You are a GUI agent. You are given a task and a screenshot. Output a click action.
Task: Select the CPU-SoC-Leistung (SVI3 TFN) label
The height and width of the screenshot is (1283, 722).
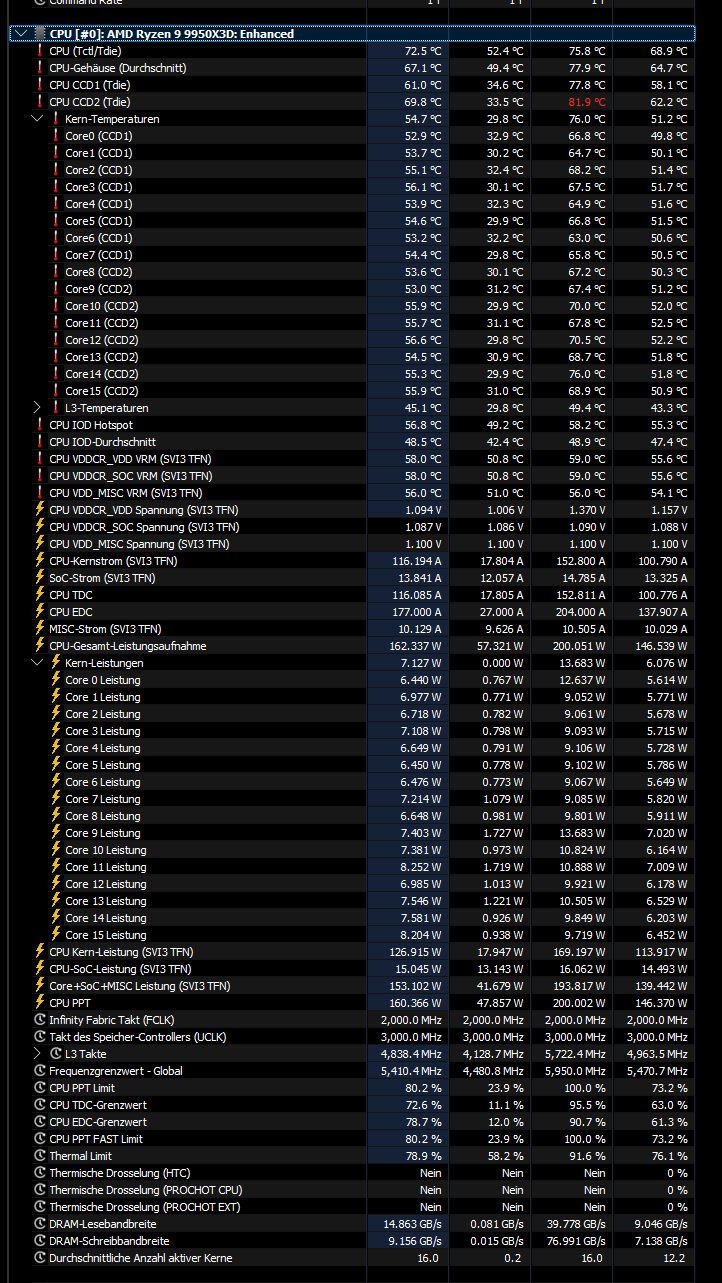pyautogui.click(x=120, y=969)
